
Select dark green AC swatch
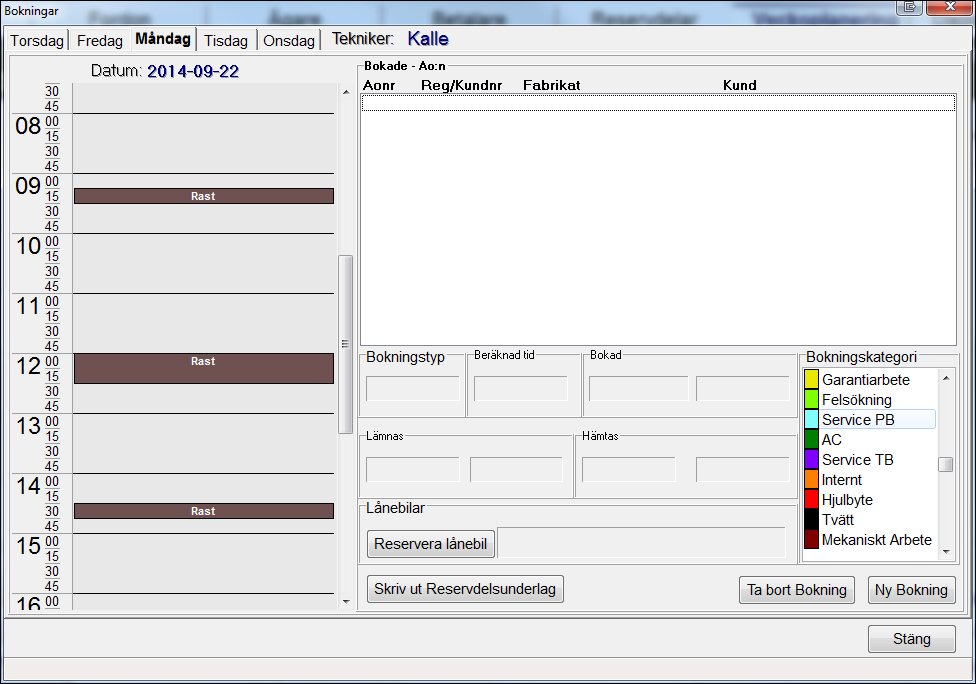pos(811,439)
